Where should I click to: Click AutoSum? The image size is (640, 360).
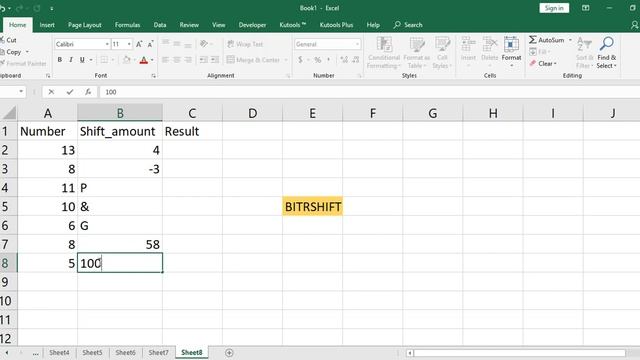pyautogui.click(x=546, y=40)
